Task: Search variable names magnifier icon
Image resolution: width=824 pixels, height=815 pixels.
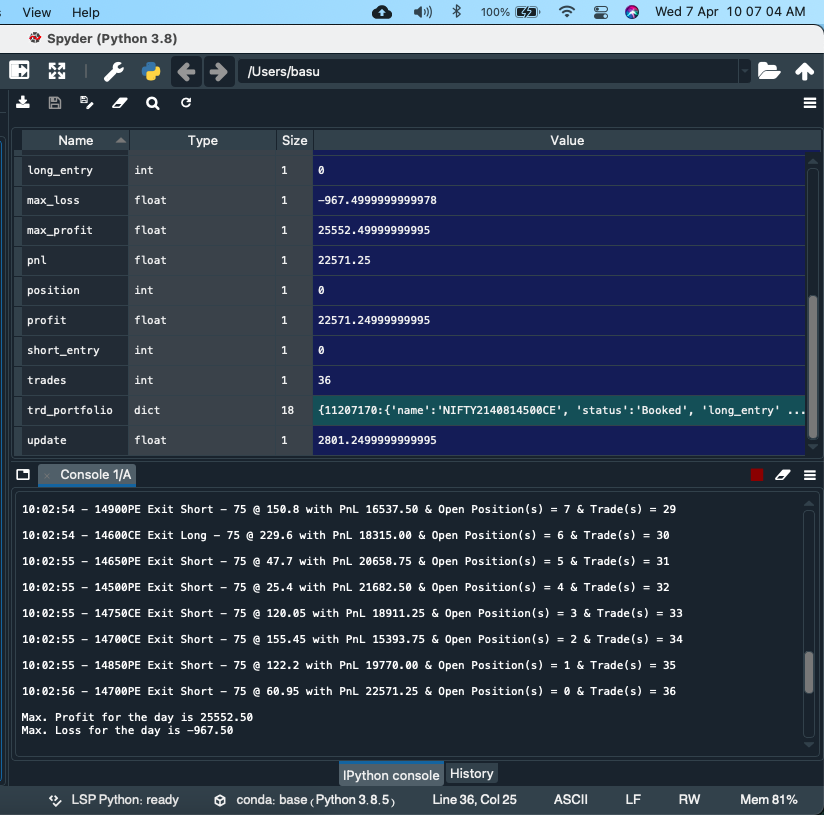Action: (x=152, y=103)
